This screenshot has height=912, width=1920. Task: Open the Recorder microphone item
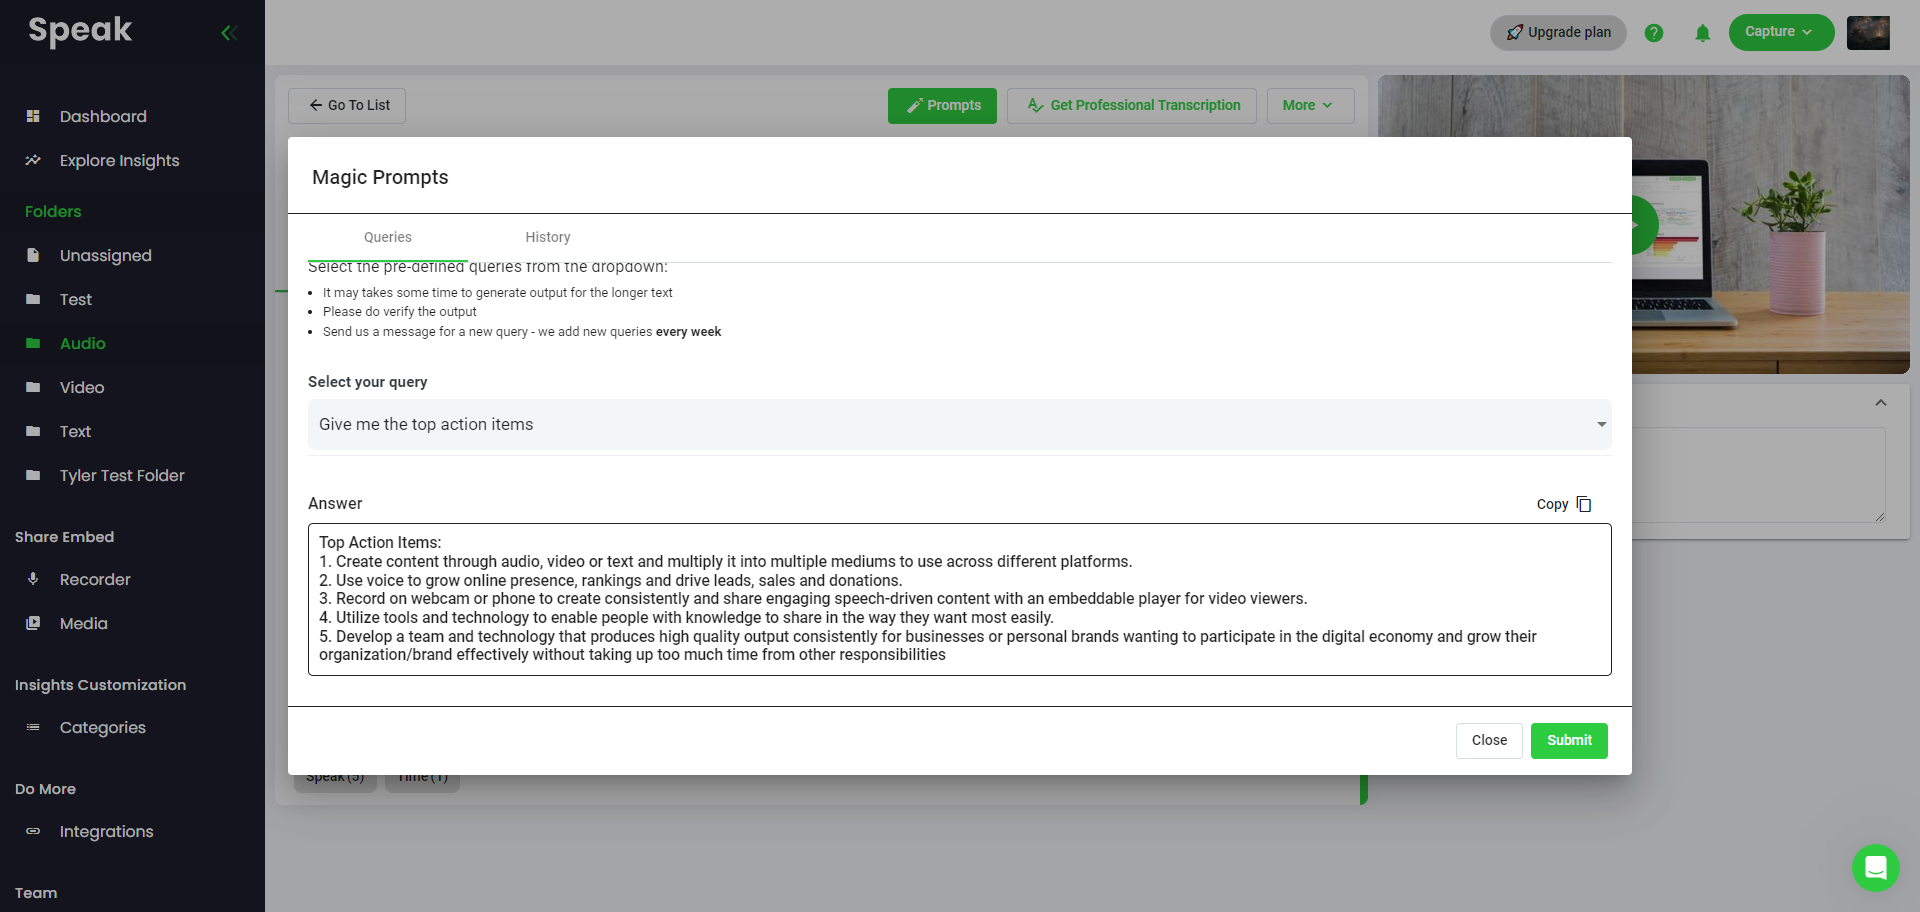[95, 580]
